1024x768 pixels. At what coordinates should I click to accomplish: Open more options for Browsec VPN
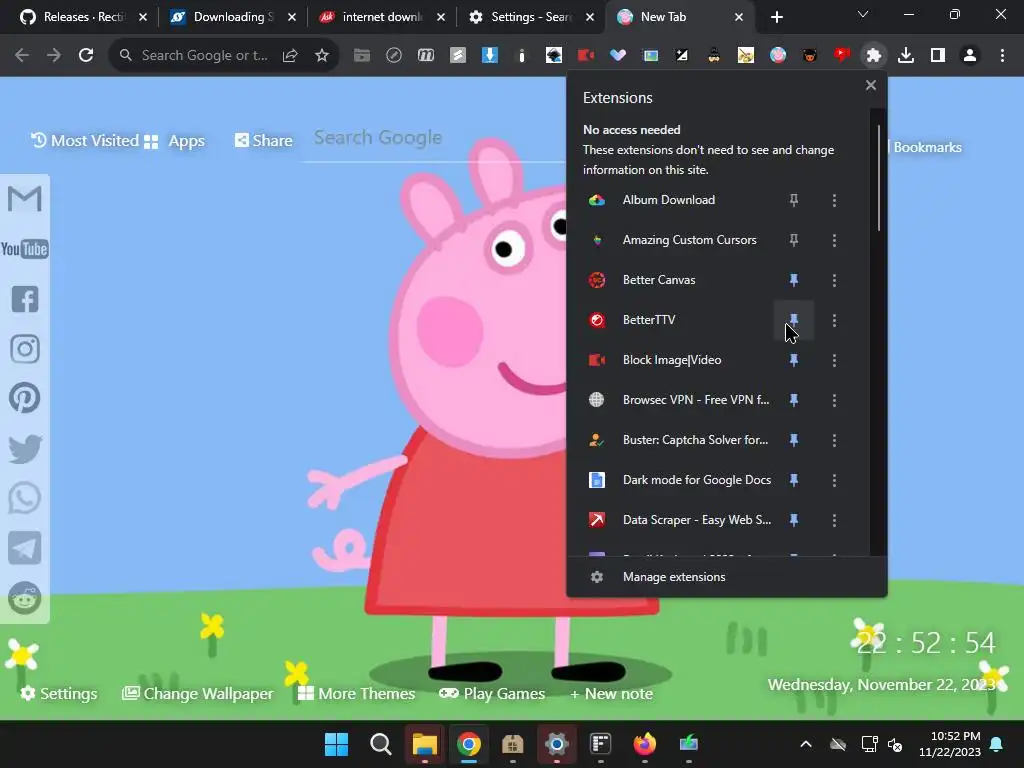[834, 400]
